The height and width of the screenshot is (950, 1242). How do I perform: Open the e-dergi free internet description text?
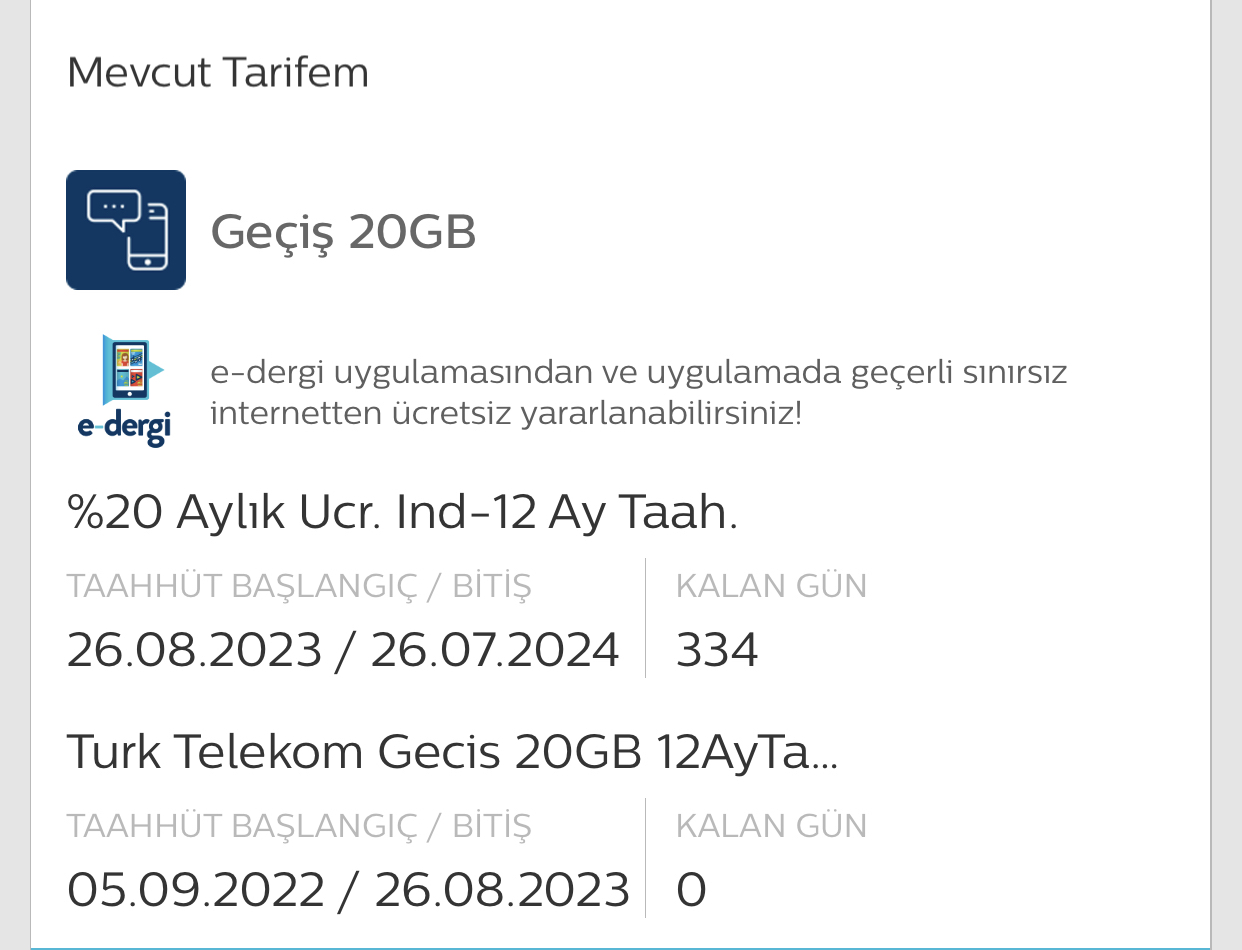point(639,392)
